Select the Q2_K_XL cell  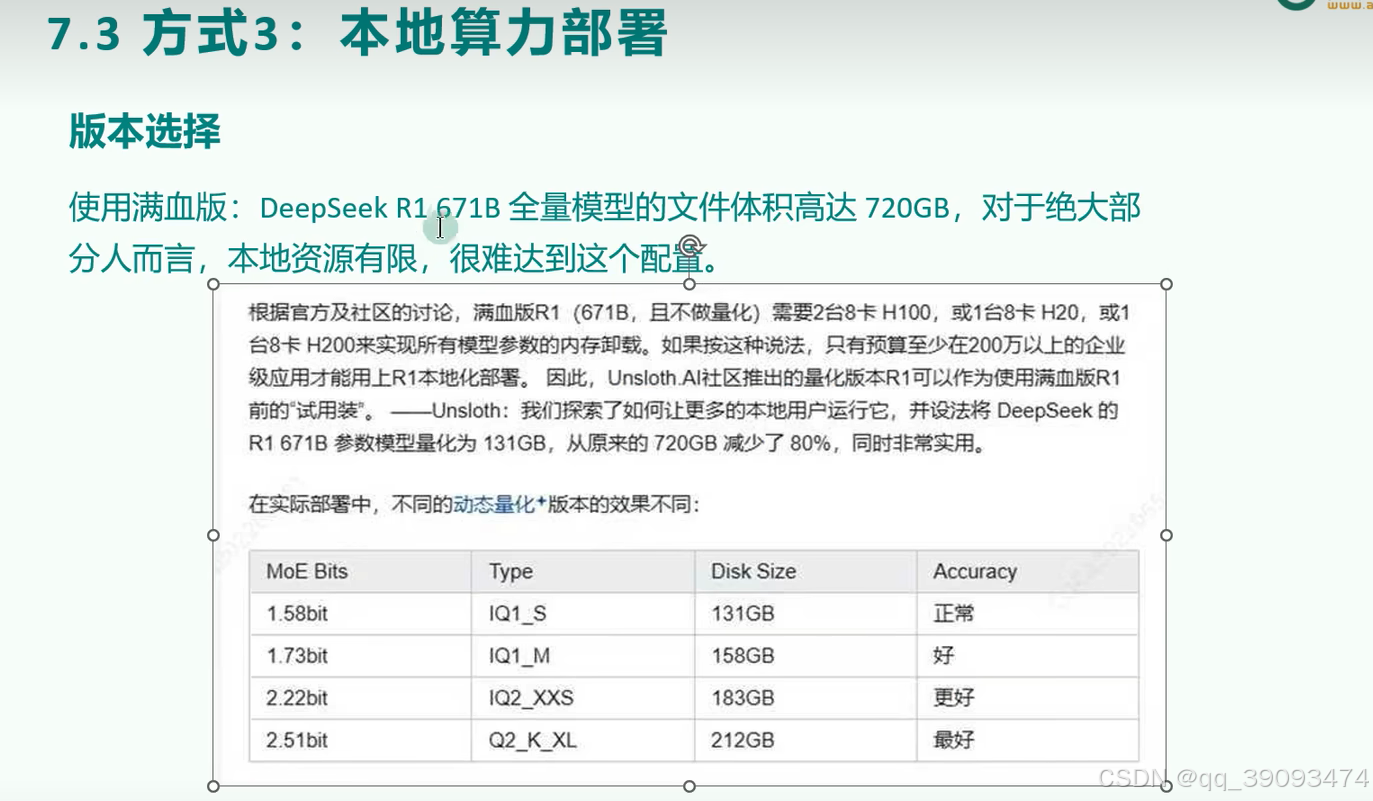tap(584, 740)
